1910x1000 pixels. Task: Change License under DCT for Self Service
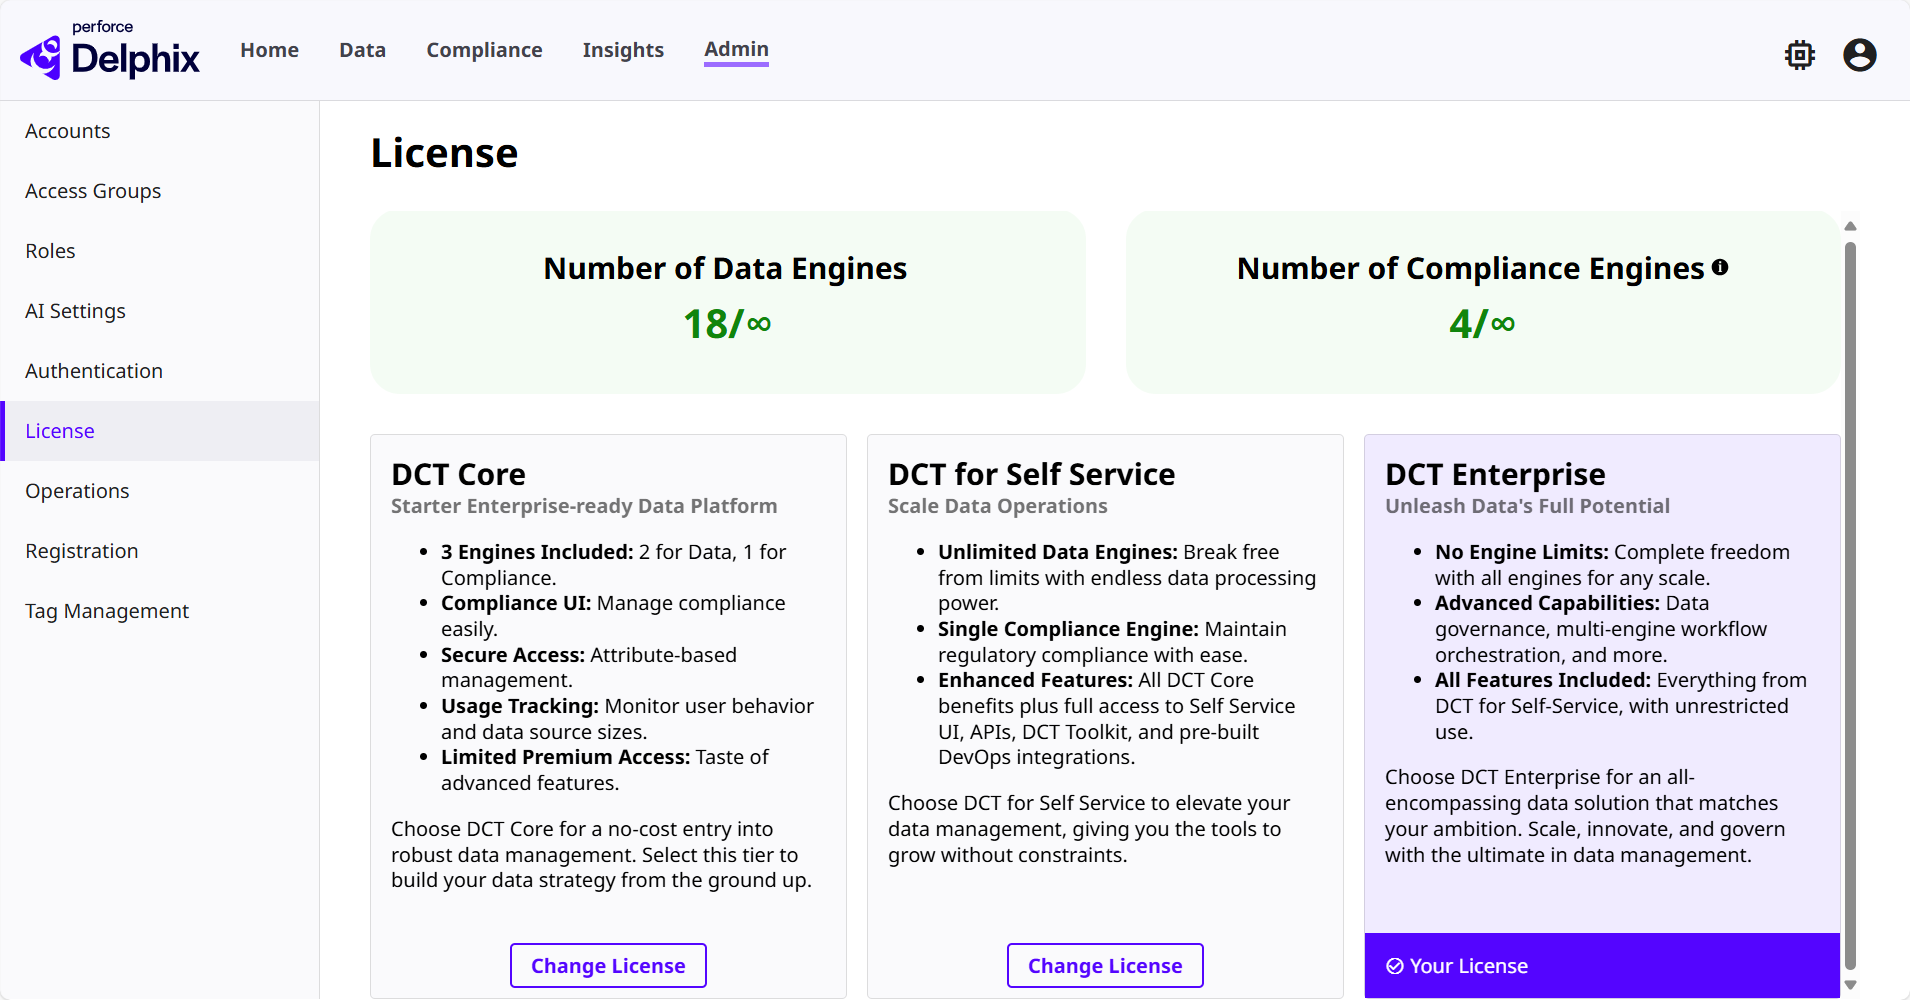coord(1105,966)
